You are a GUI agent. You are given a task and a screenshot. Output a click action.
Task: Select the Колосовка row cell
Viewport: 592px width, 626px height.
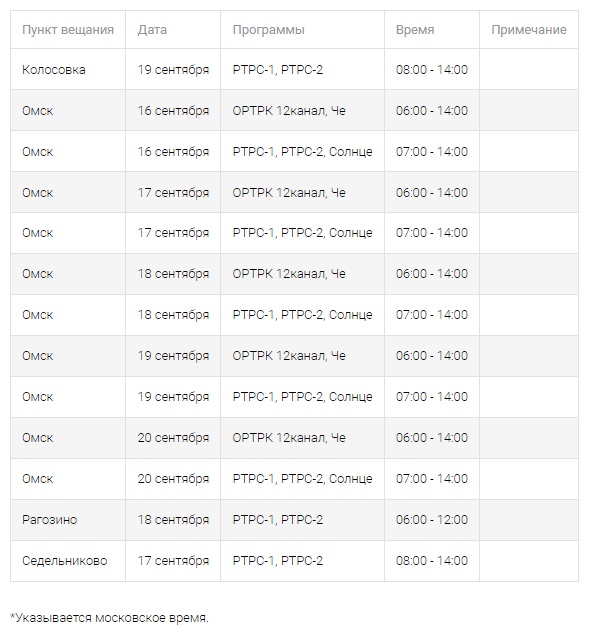[x=68, y=69]
